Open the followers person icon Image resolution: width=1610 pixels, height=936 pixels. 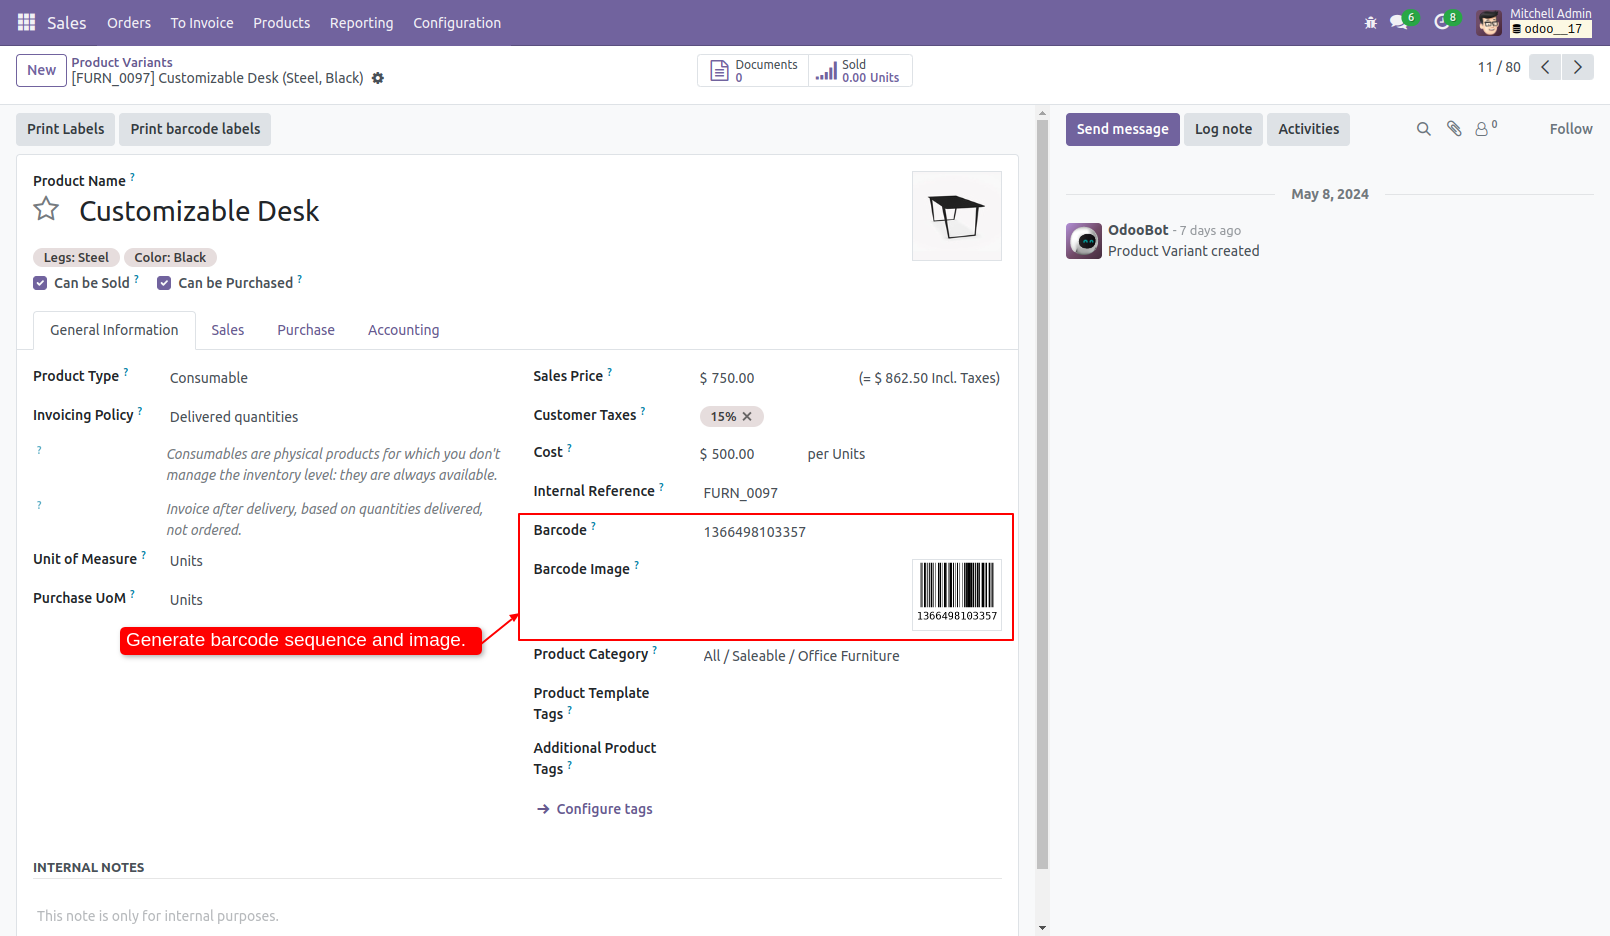(x=1481, y=128)
